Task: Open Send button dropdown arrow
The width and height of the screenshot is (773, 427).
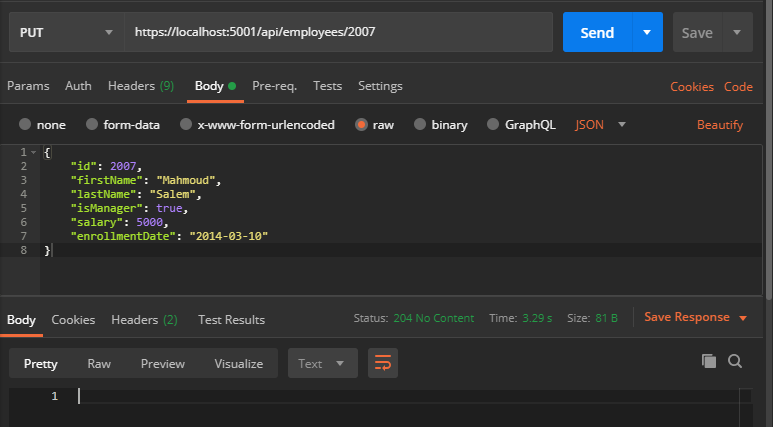Action: pos(647,33)
